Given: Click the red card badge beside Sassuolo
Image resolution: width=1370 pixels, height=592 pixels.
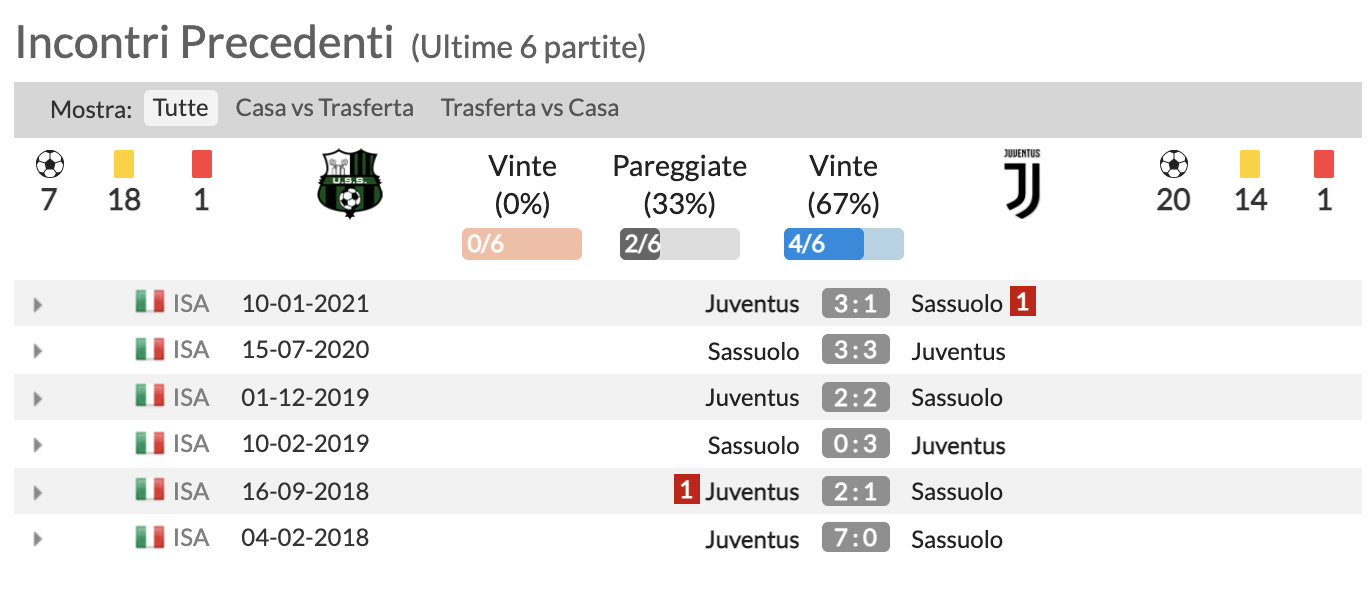Looking at the screenshot, I should click(x=1022, y=302).
